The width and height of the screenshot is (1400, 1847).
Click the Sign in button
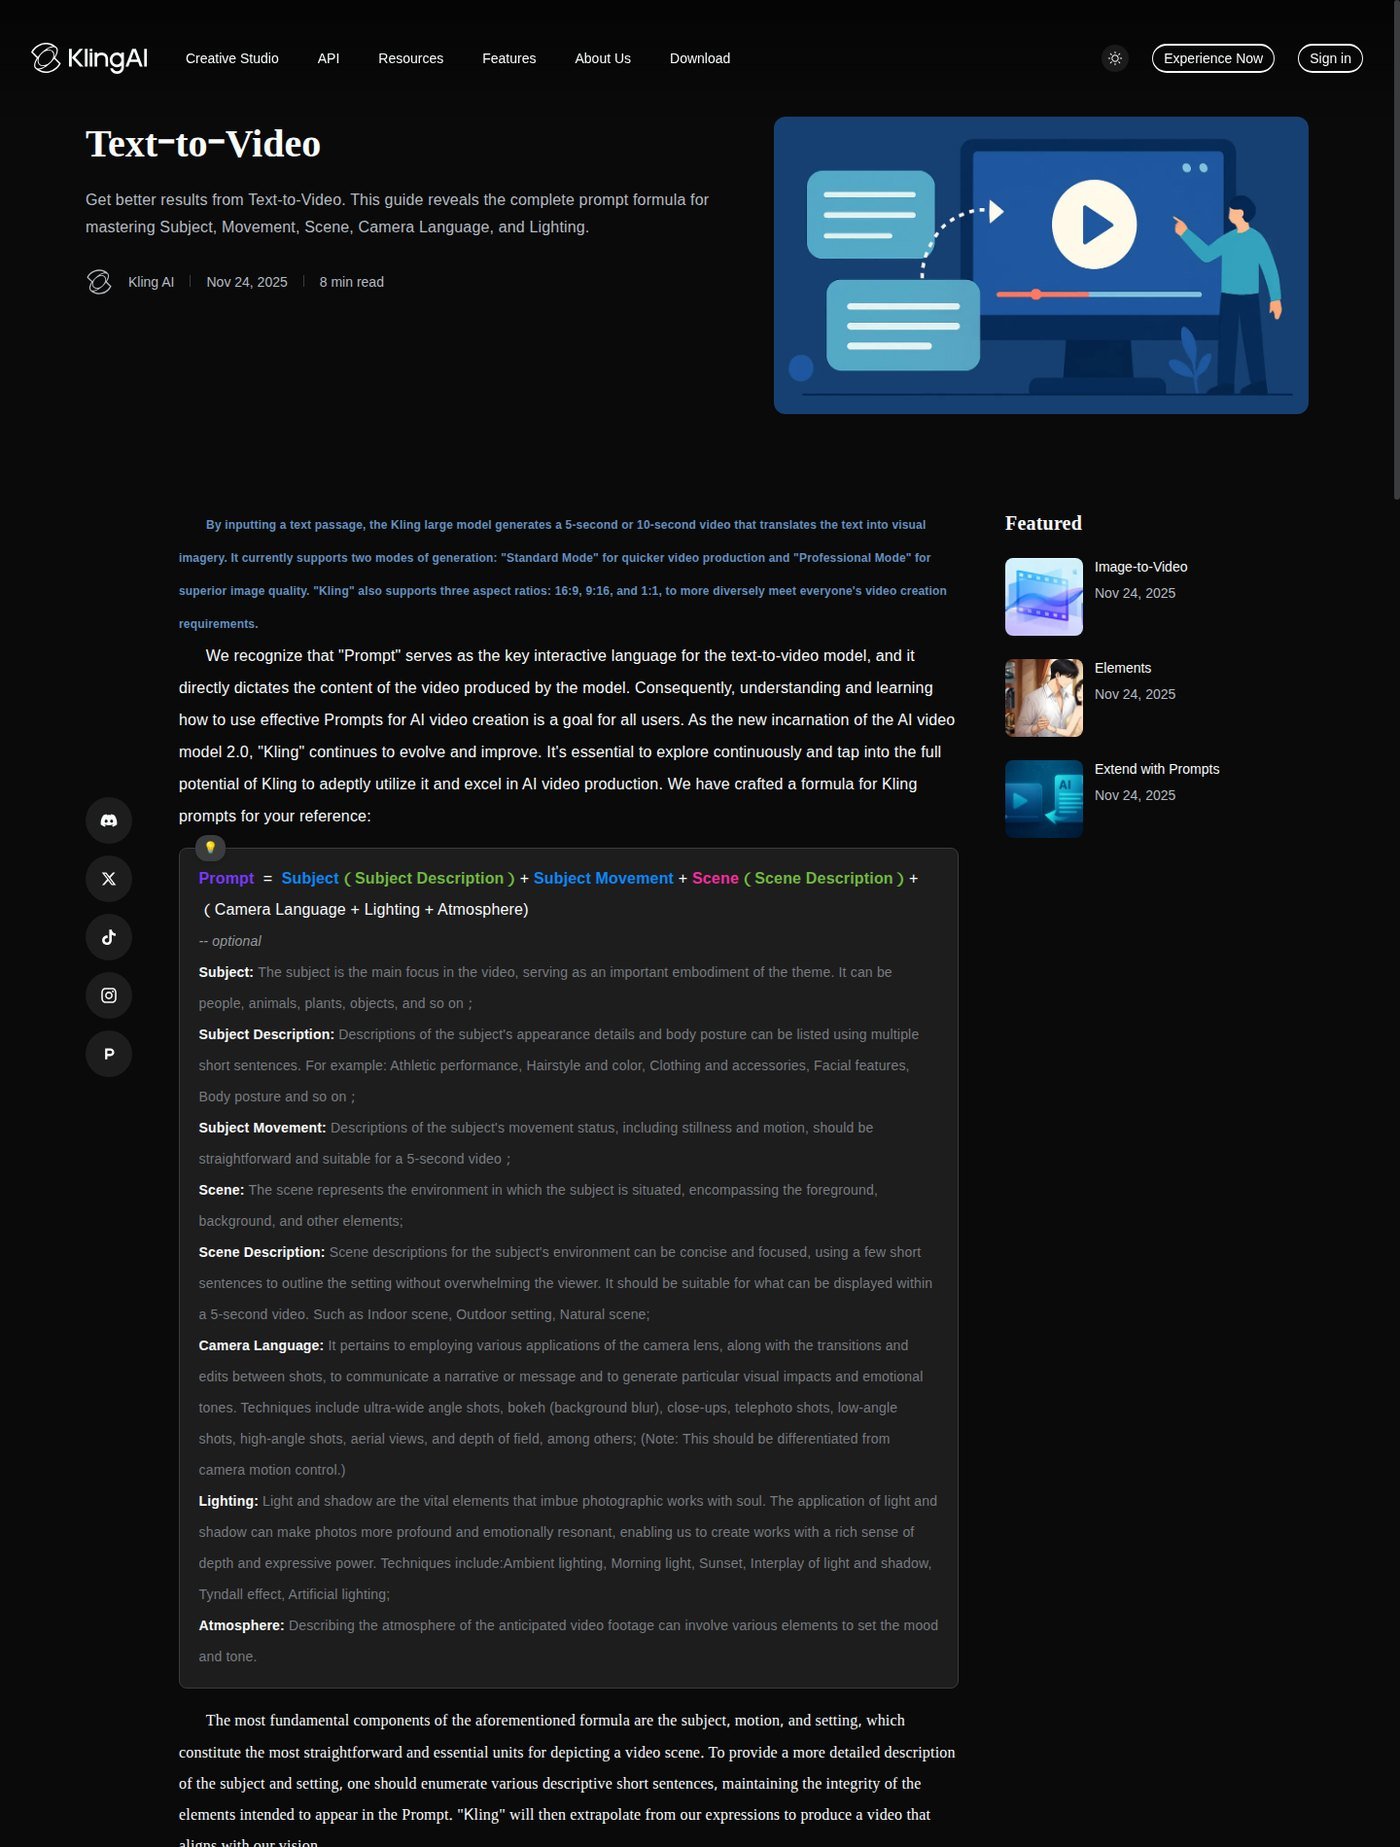[x=1330, y=58]
